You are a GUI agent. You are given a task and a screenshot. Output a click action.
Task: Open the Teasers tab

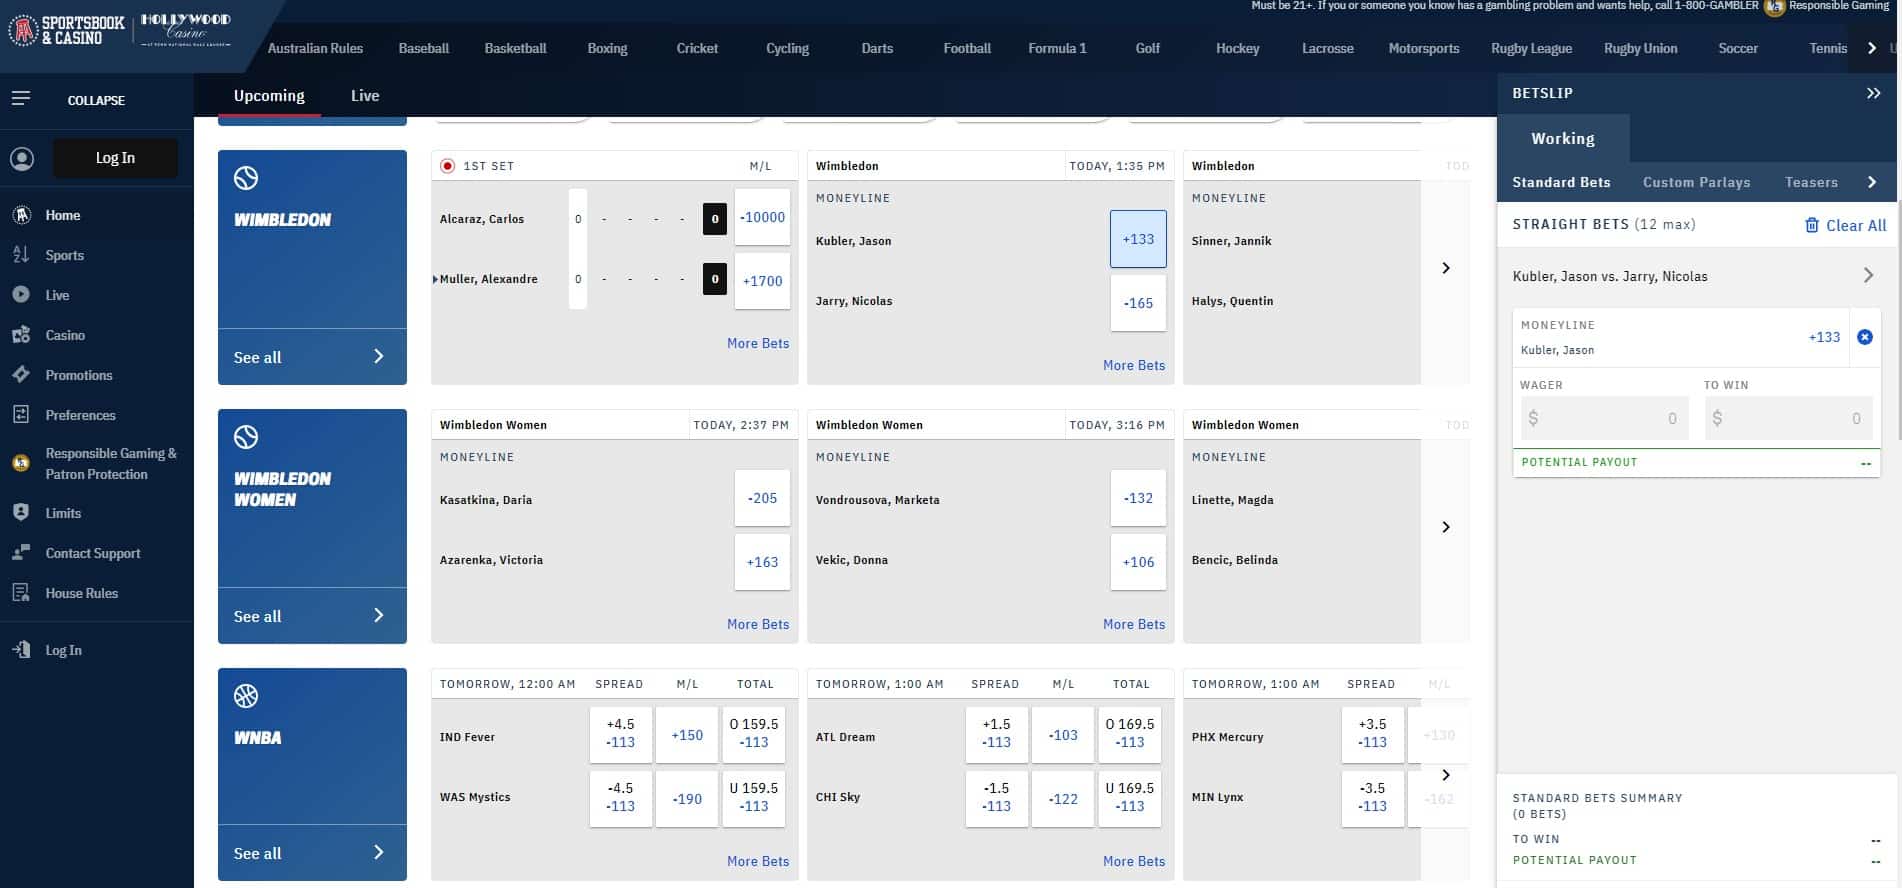pyautogui.click(x=1811, y=182)
